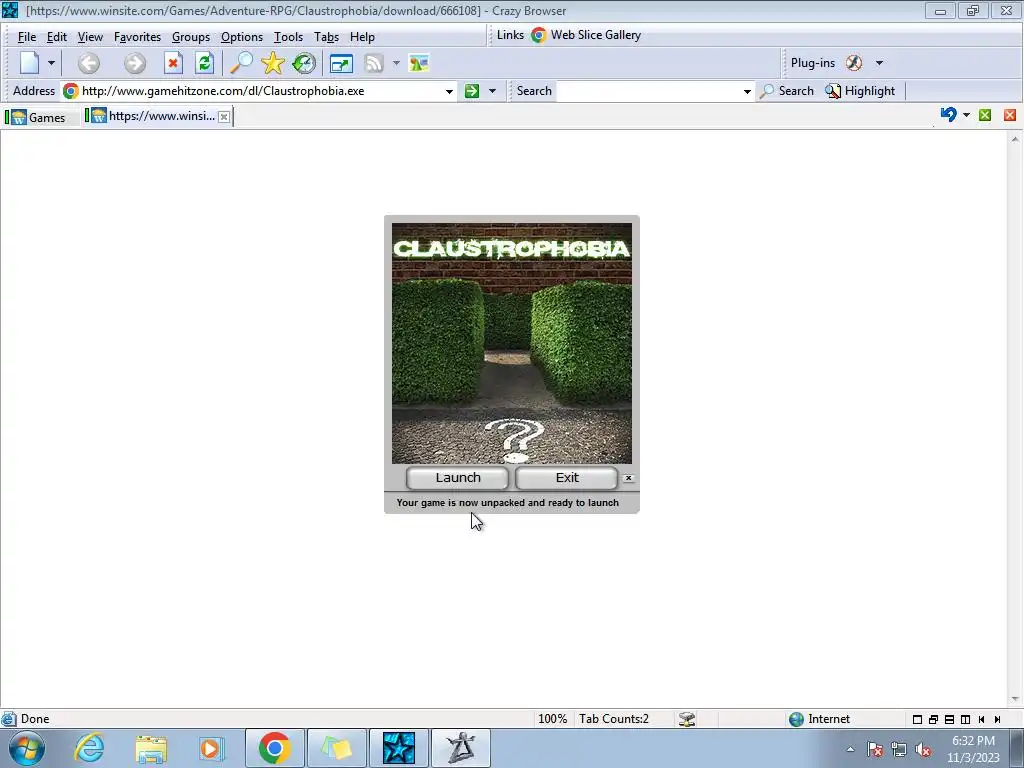This screenshot has height=768, width=1024.
Task: Close the winsite tab with its x
Action: pos(224,117)
